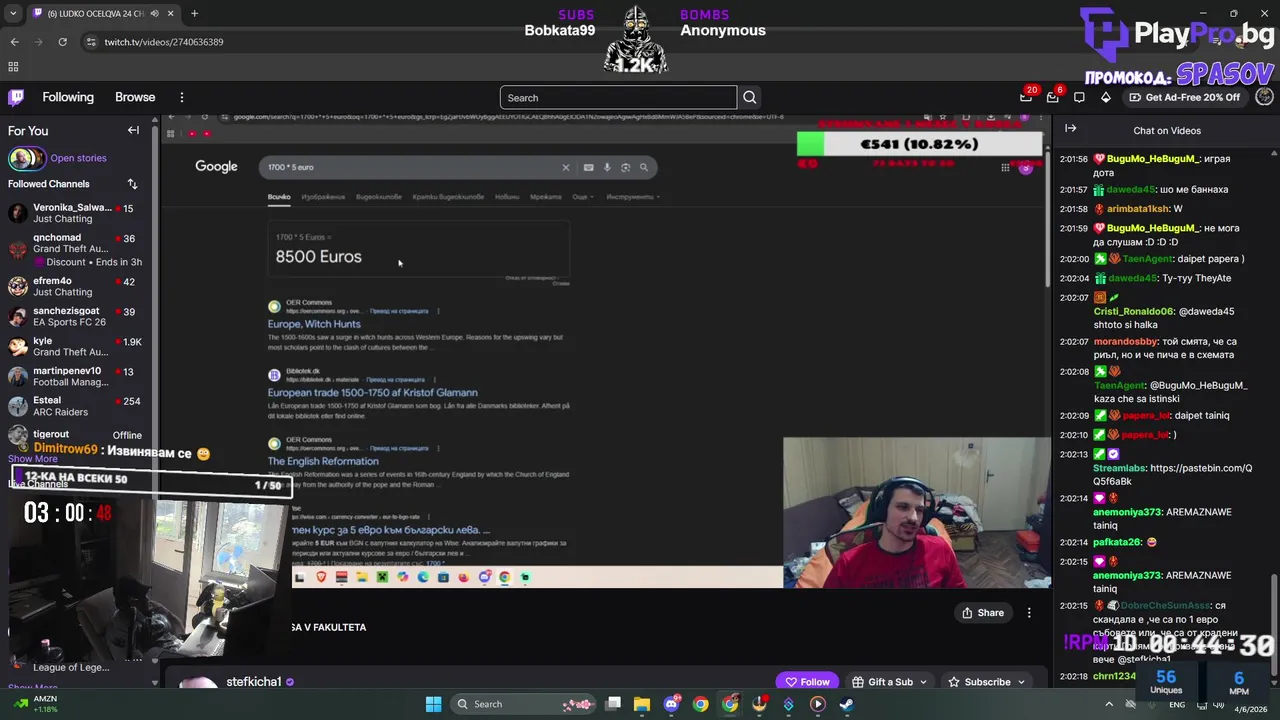The height and width of the screenshot is (720, 1280).
Task: Click username Cristi_Ronaldo06 in chat
Action: coord(1134,311)
